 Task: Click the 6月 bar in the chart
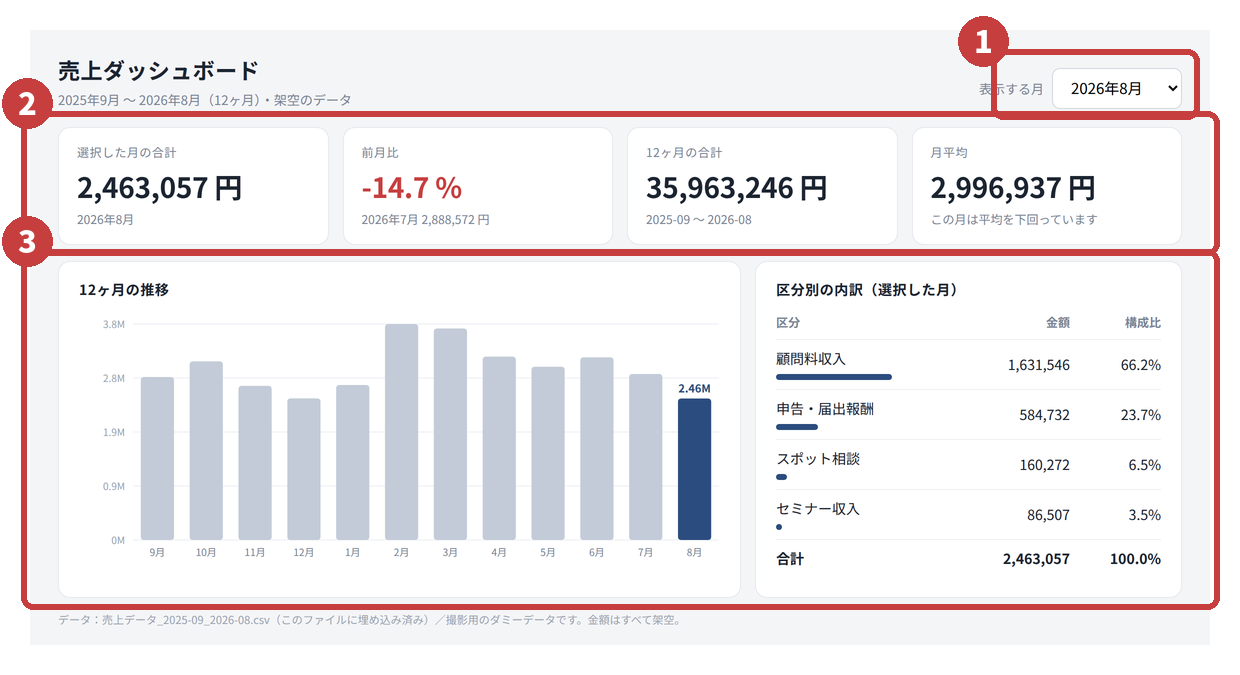pos(597,449)
